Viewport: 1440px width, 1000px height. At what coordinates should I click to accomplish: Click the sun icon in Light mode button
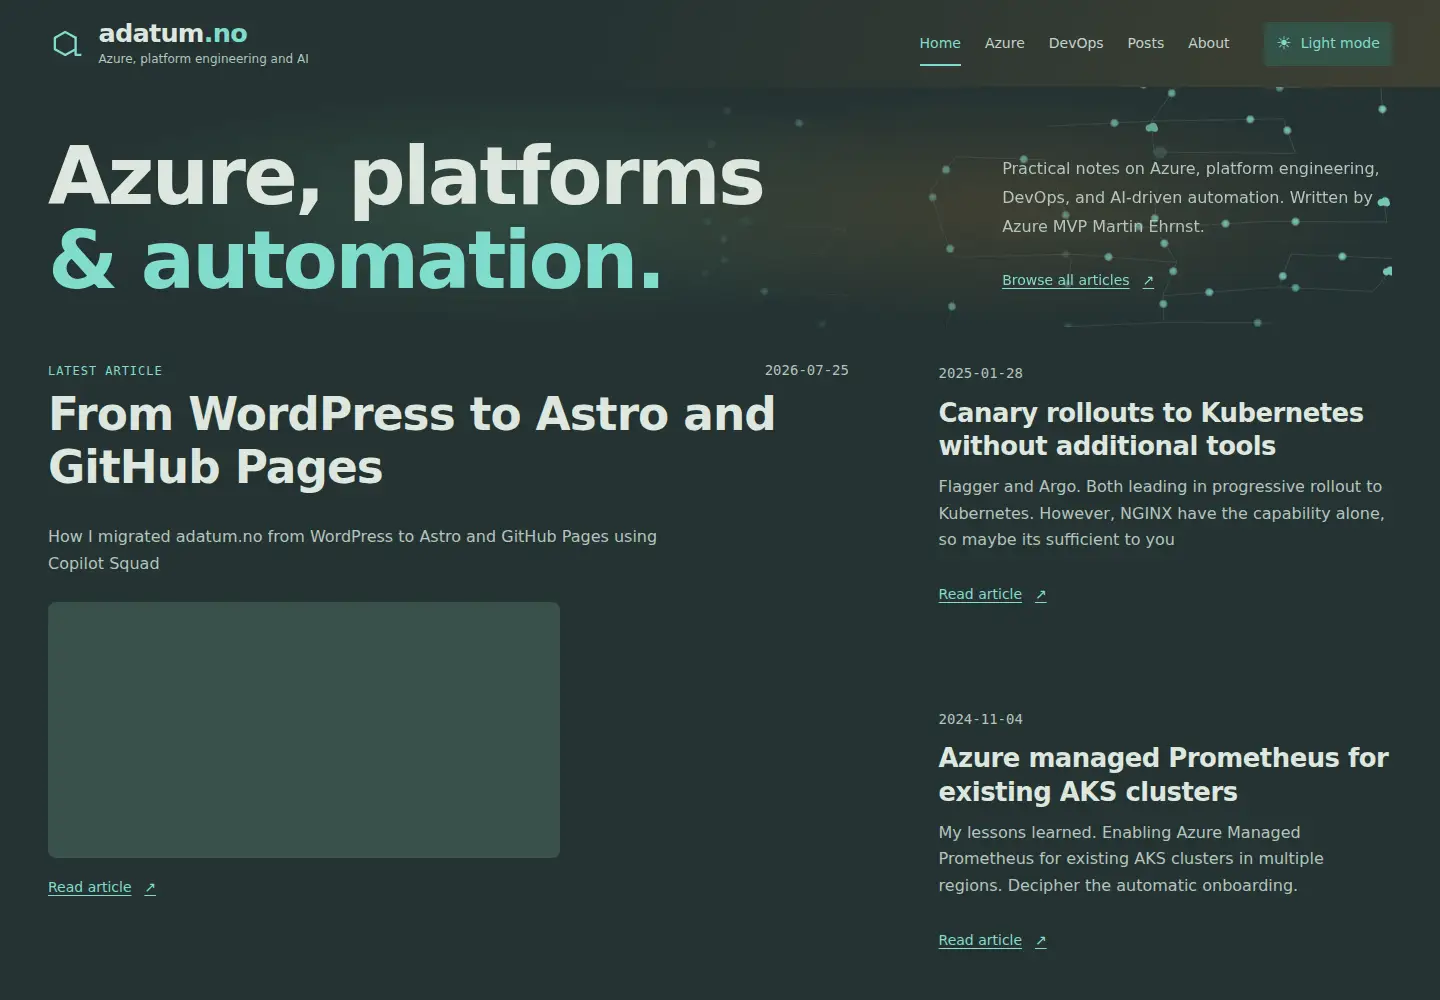[x=1284, y=43]
